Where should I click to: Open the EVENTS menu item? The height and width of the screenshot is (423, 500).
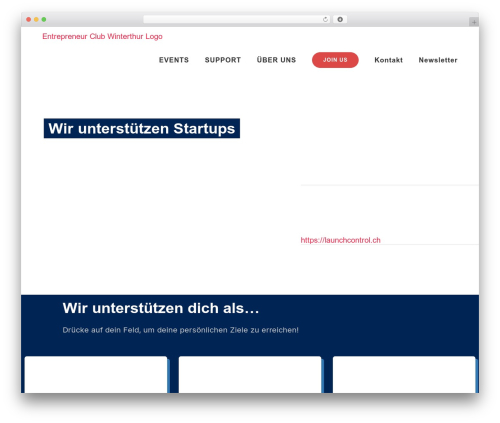pyautogui.click(x=174, y=60)
